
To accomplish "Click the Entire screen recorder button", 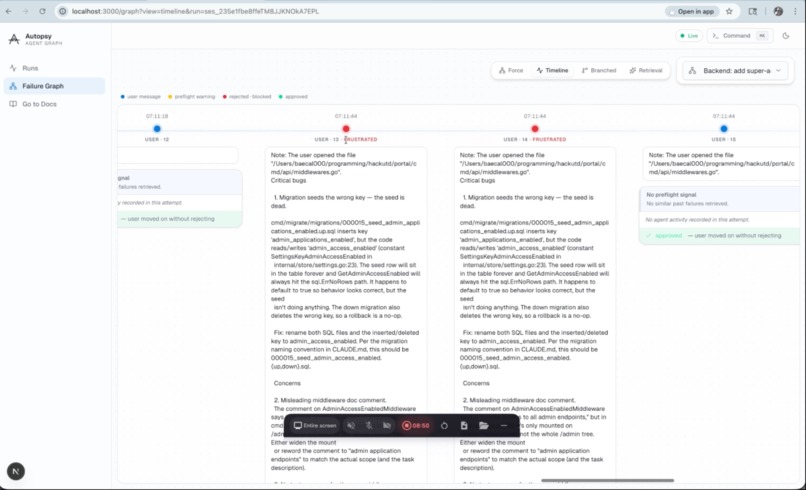I will [x=315, y=425].
